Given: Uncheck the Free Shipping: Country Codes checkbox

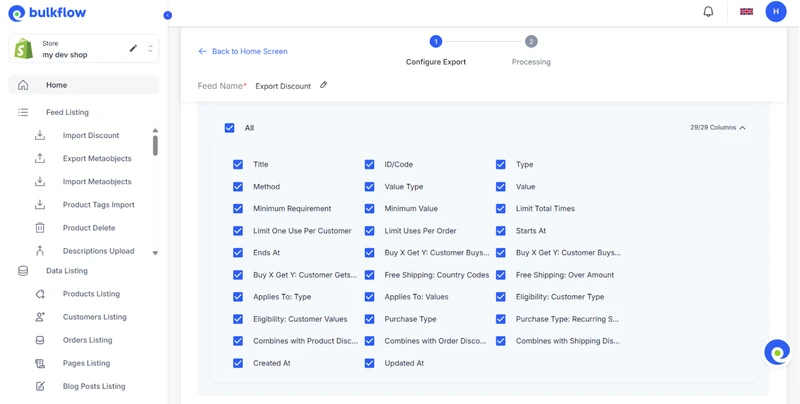Looking at the screenshot, I should pyautogui.click(x=369, y=275).
